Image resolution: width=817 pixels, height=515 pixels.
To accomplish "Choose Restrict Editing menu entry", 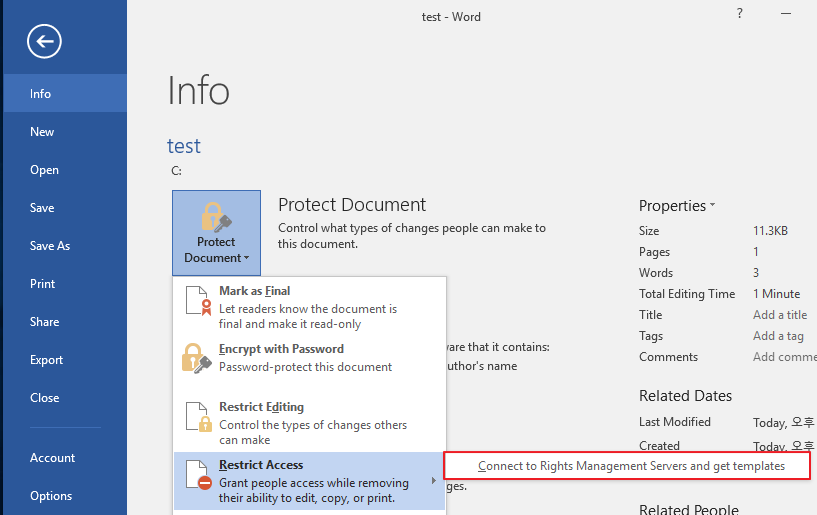I will [x=310, y=423].
